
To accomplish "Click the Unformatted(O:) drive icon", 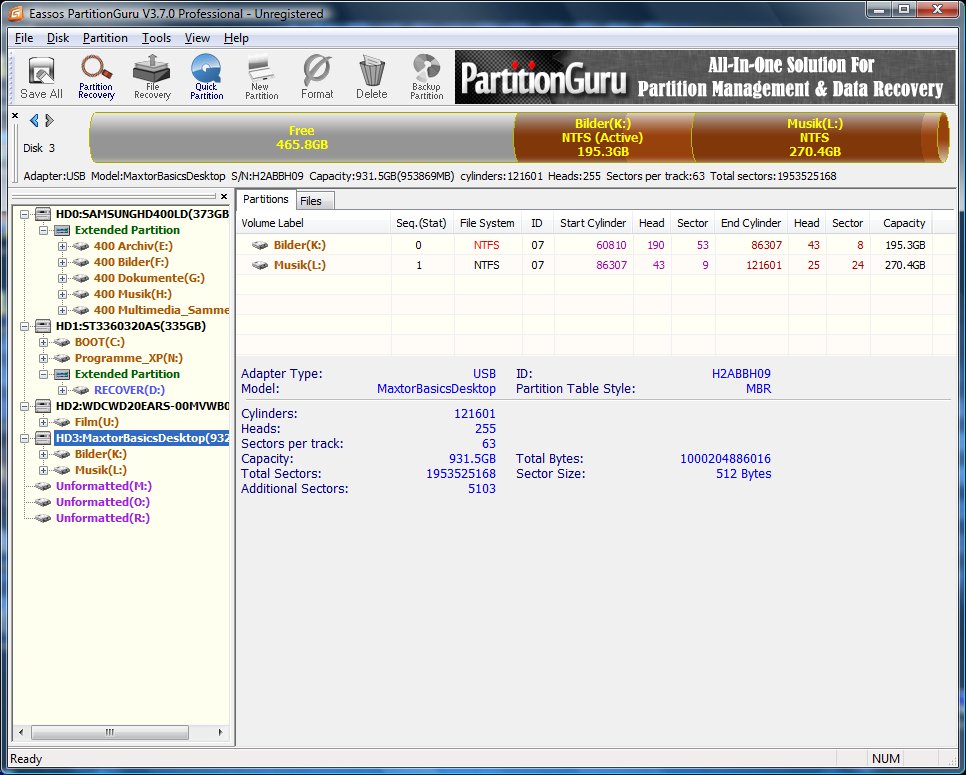I will point(43,502).
